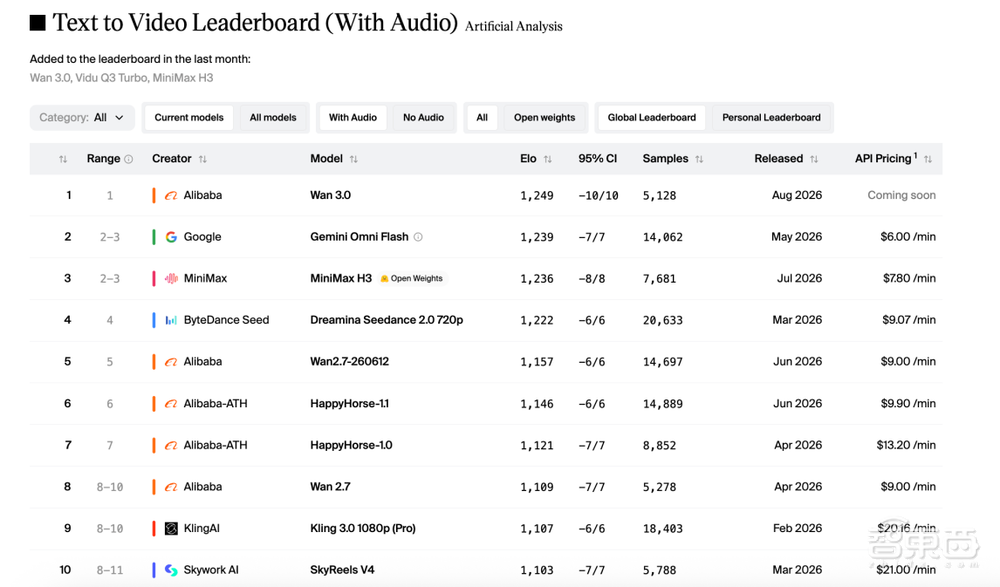Click the $13.20 /min pricing cell
Viewport: 1000px width, 587px height.
click(906, 445)
